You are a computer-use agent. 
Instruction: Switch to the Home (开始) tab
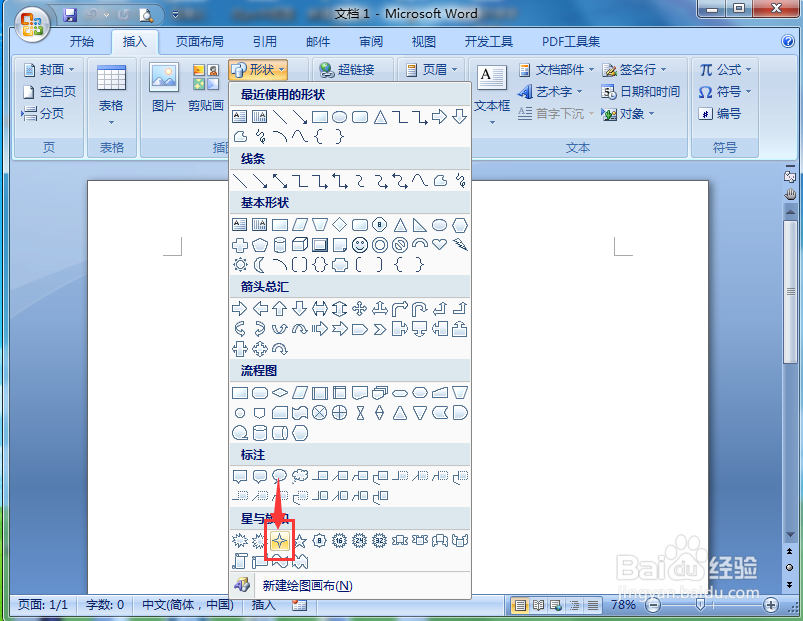[x=82, y=41]
